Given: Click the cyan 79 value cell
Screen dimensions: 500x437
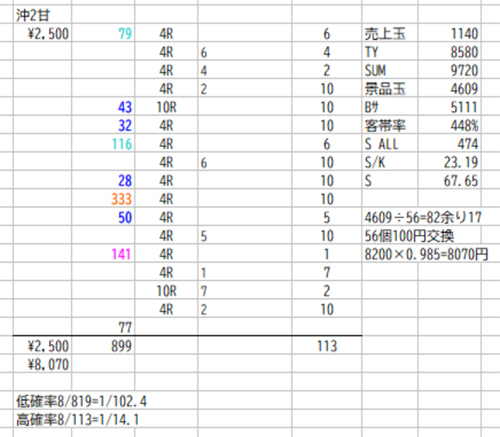Looking at the screenshot, I should tap(125, 34).
